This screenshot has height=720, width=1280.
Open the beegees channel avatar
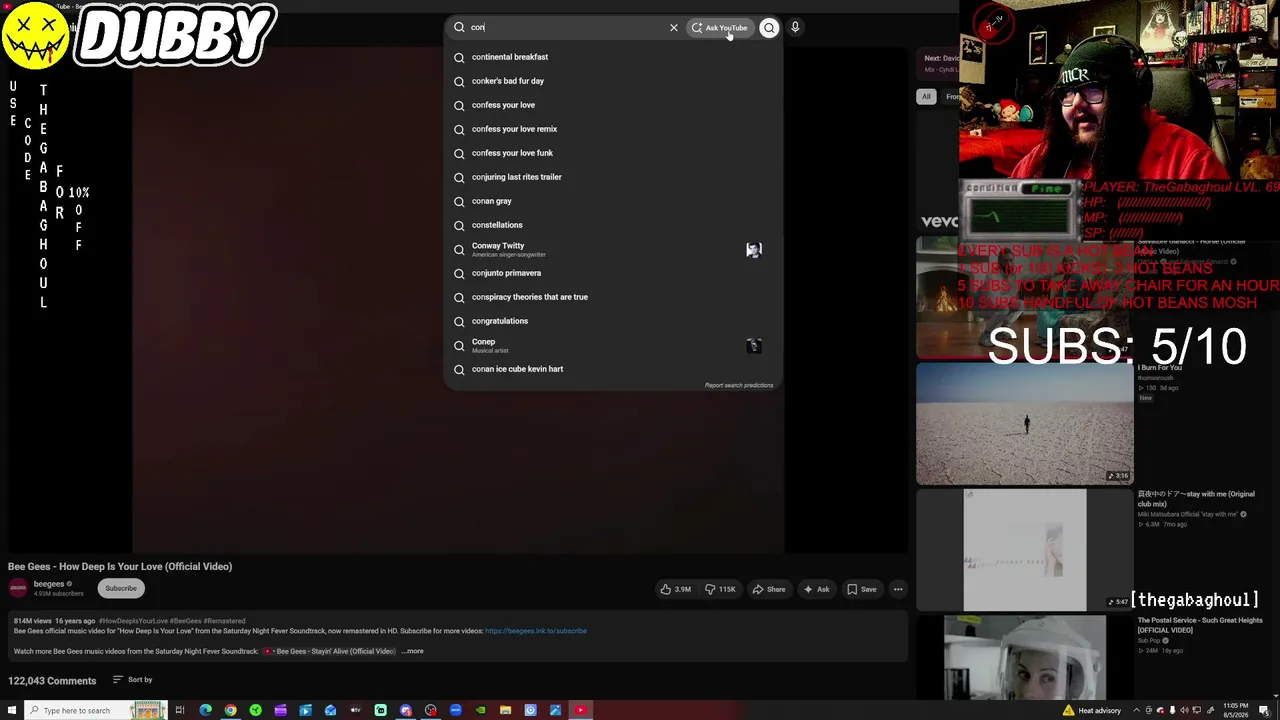[x=18, y=588]
